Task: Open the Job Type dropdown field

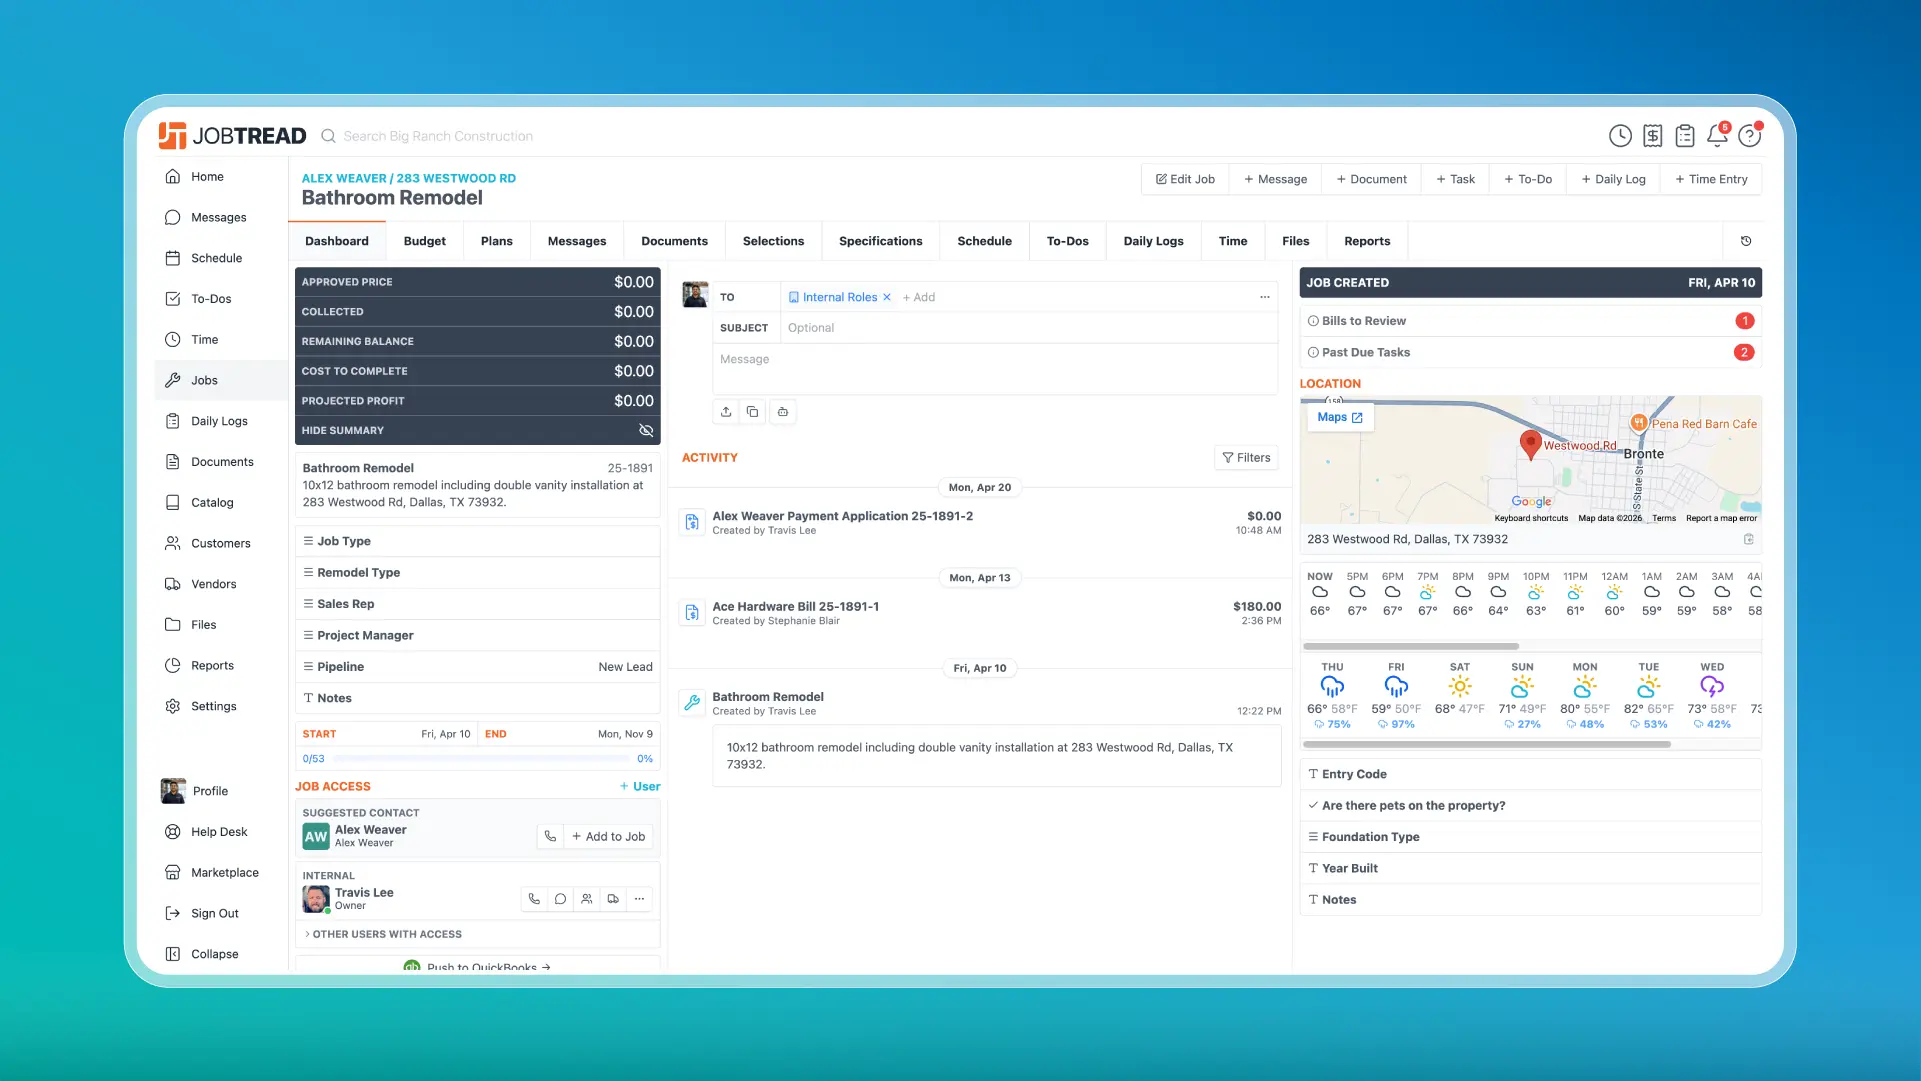Action: pyautogui.click(x=478, y=541)
